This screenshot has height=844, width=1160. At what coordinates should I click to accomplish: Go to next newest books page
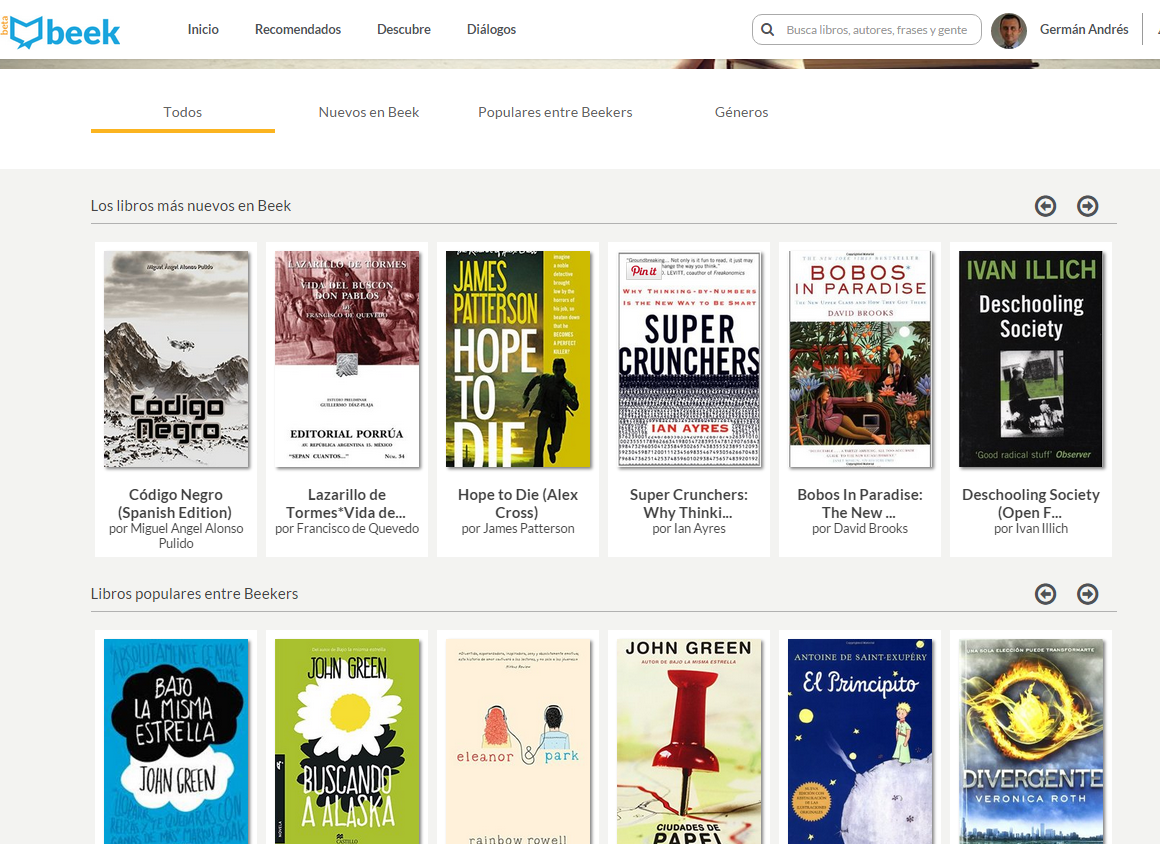click(1088, 206)
